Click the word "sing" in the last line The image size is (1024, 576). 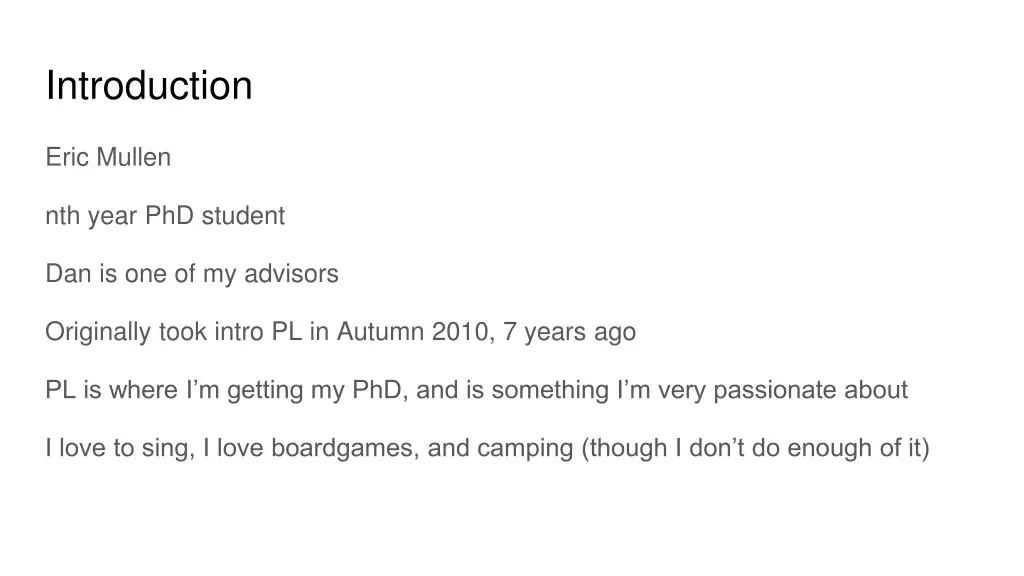[x=165, y=448]
